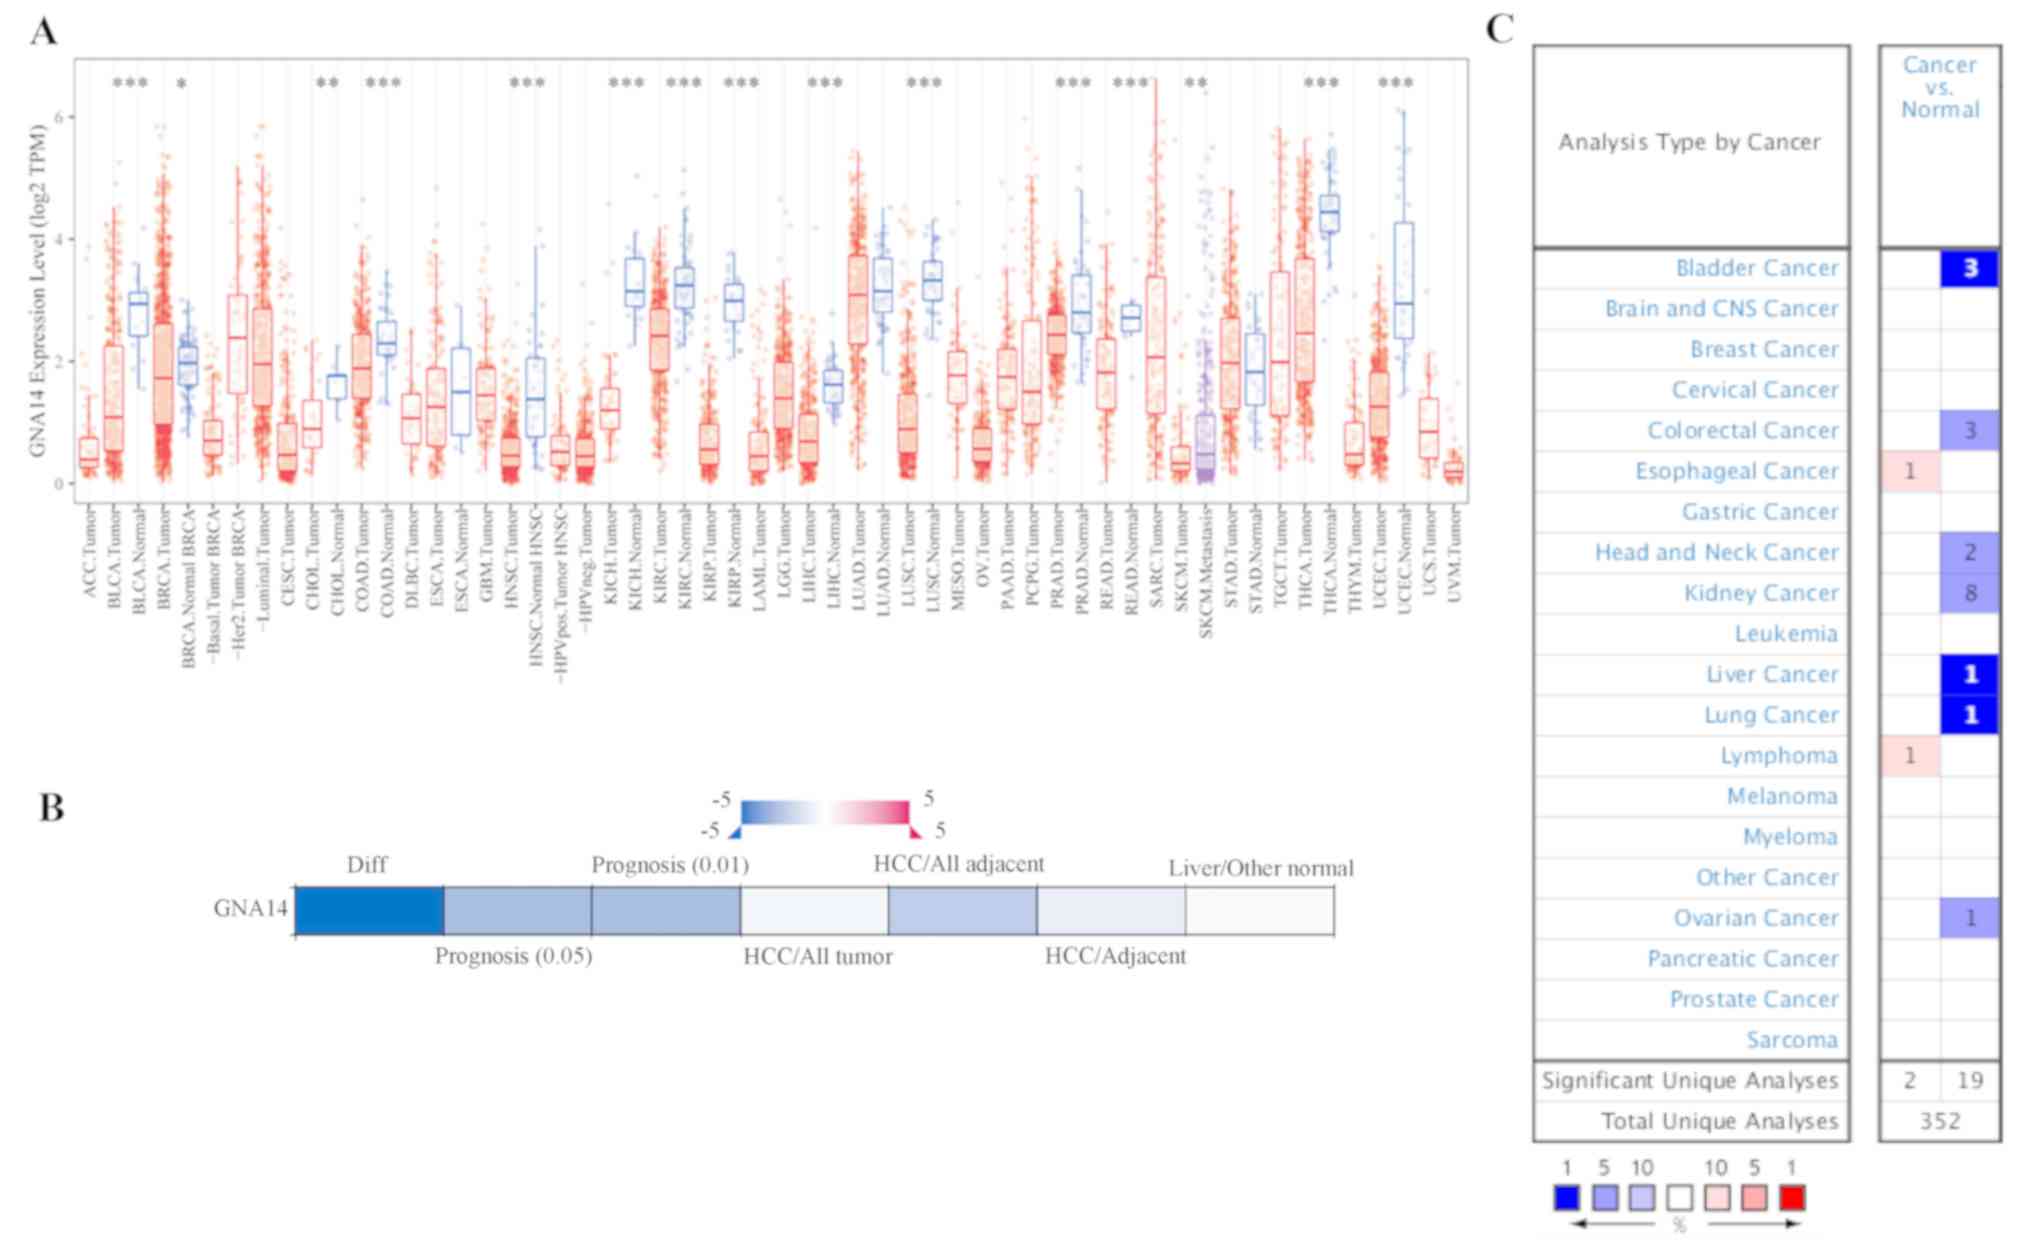Select the Esophageal Cancer link
The width and height of the screenshot is (2031, 1251).
coord(1736,471)
